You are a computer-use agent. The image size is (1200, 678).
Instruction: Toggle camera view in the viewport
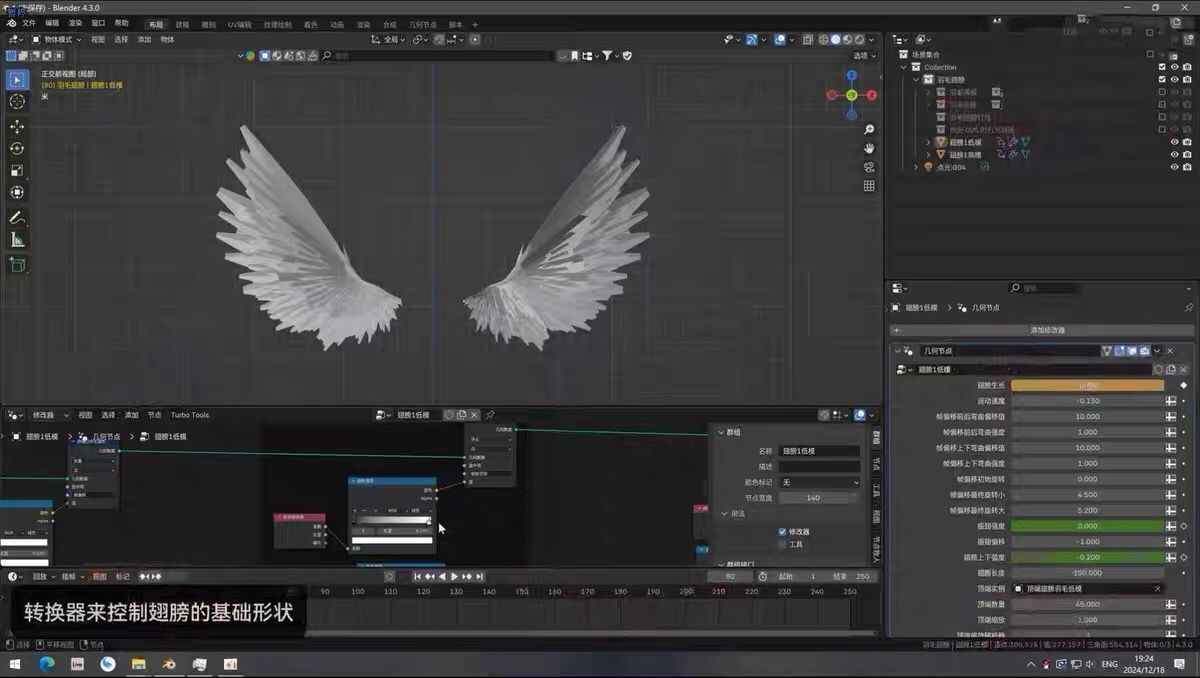pyautogui.click(x=869, y=167)
